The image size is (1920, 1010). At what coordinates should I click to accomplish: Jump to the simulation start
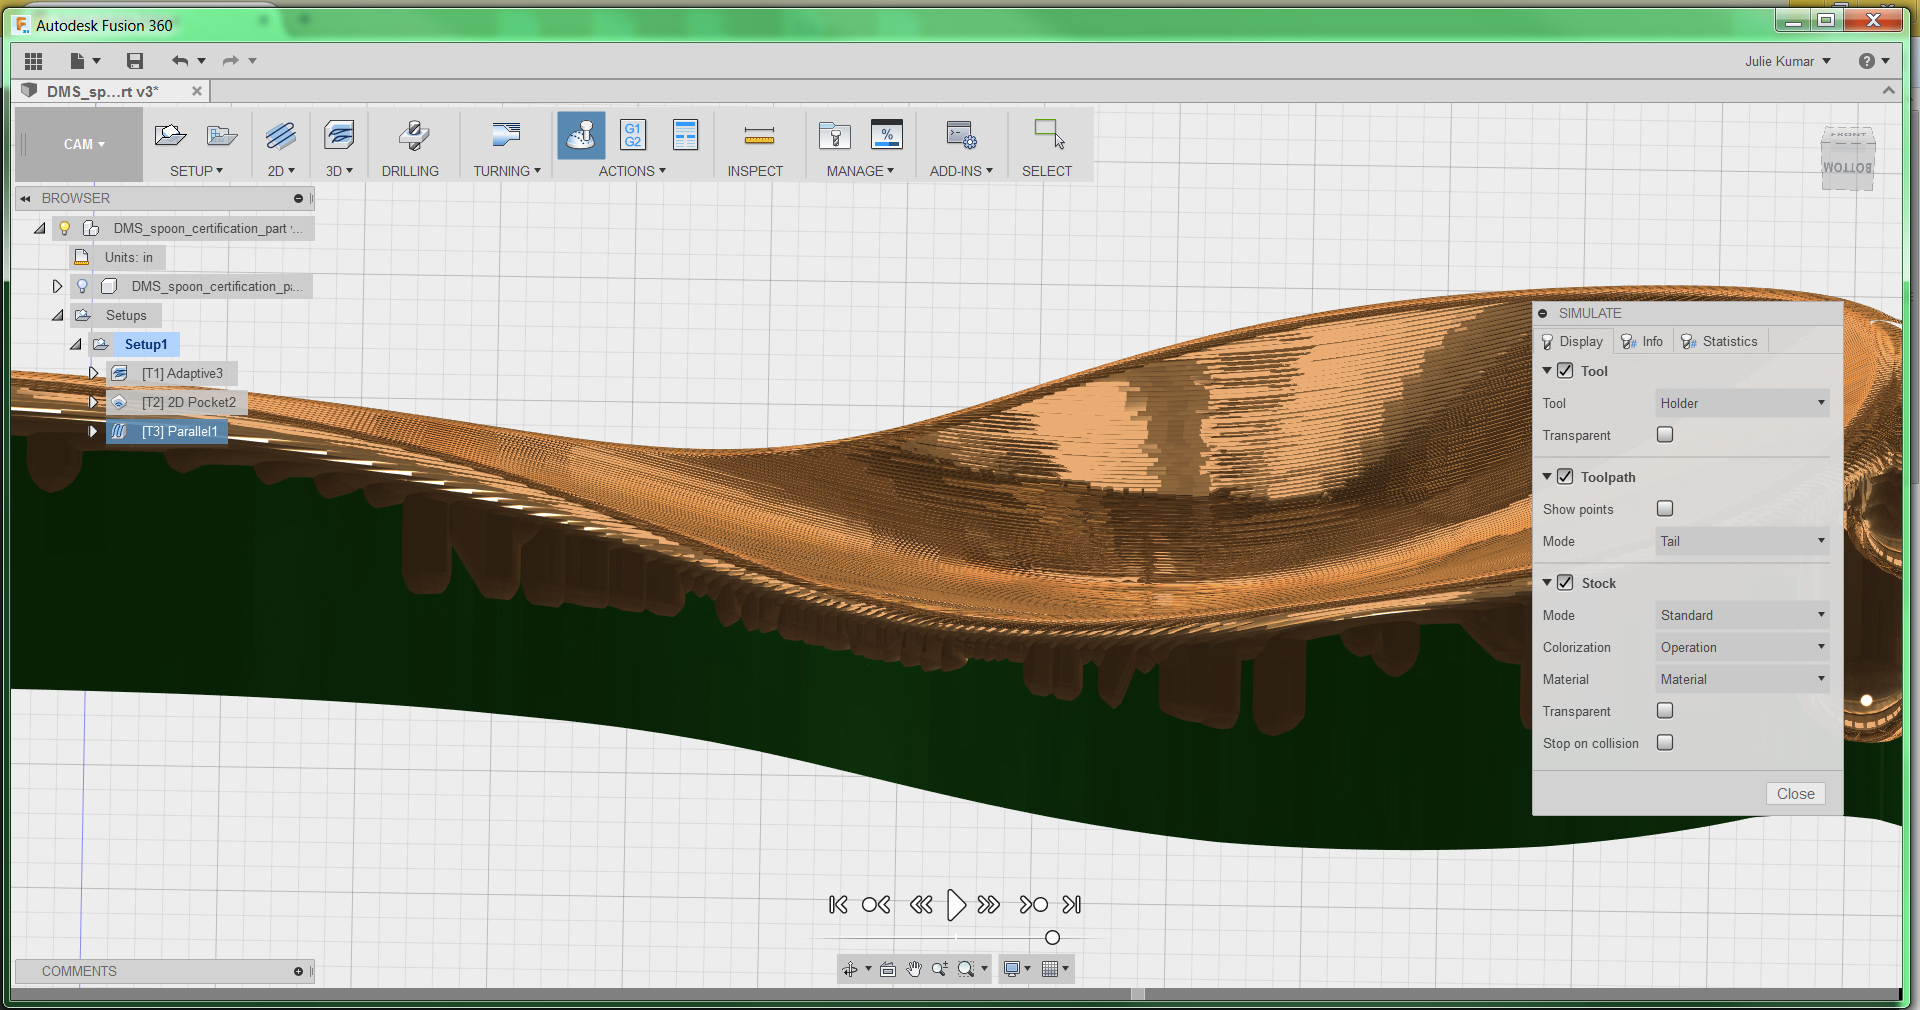click(x=838, y=905)
